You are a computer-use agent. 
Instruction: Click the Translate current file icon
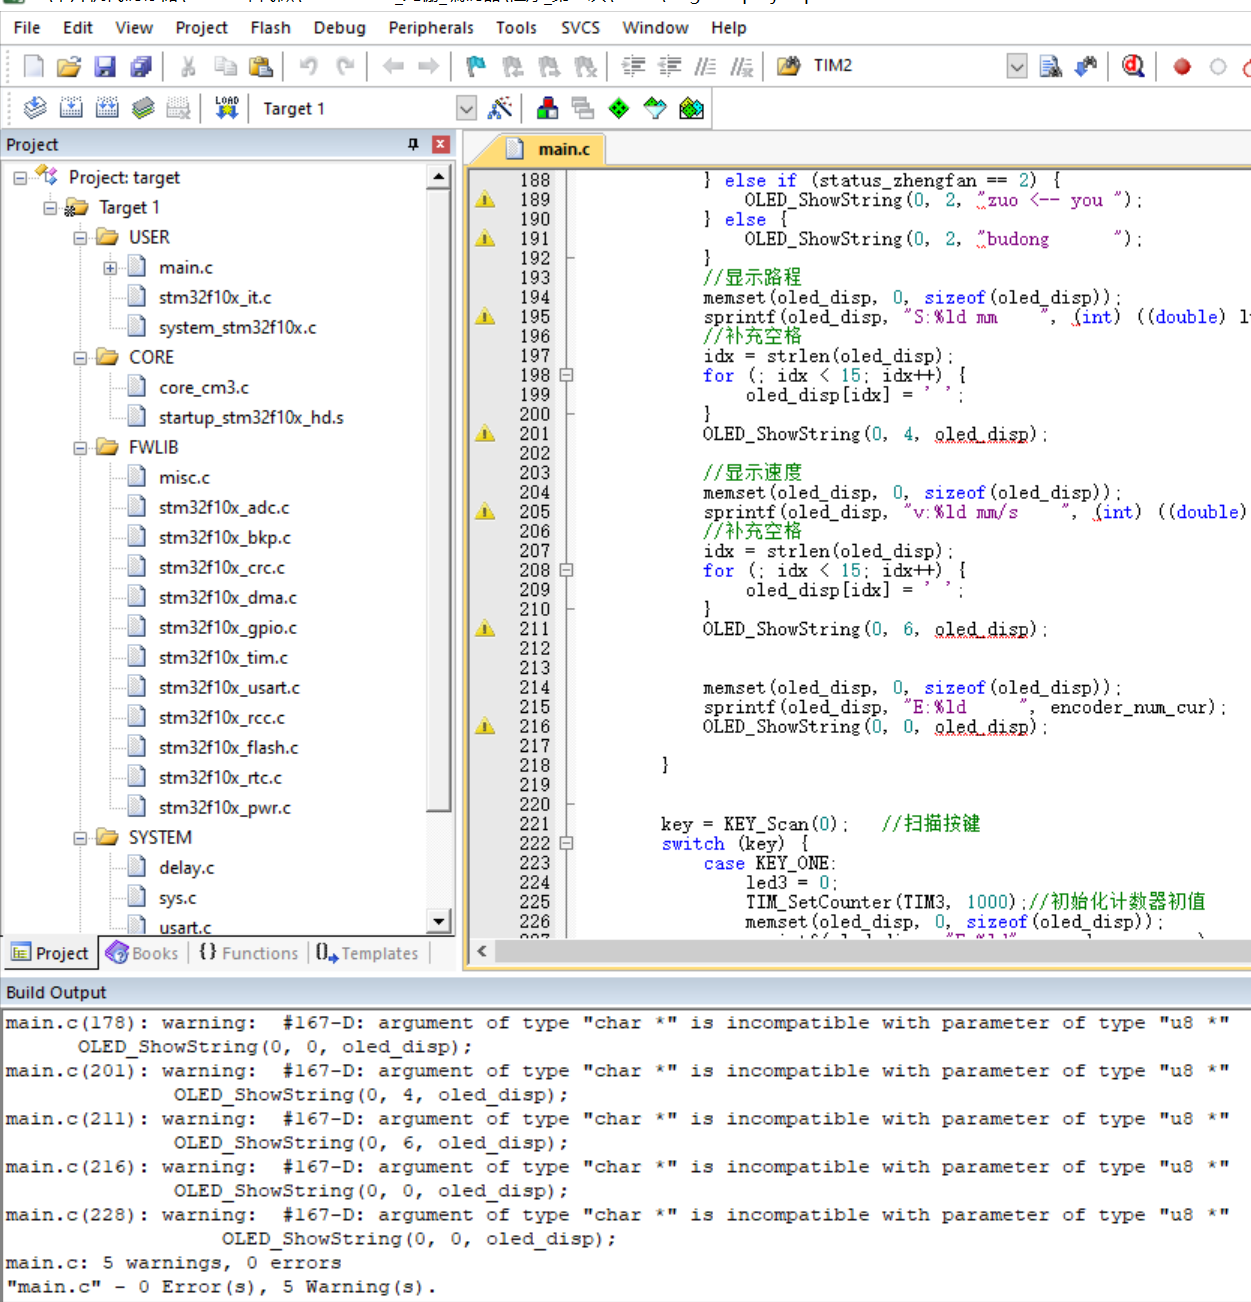[x=35, y=108]
